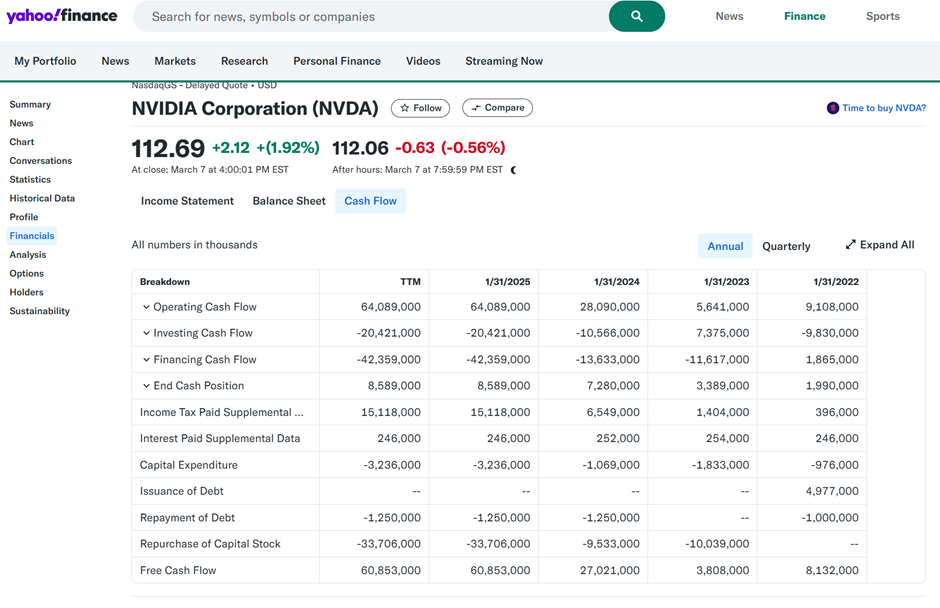Select the Cash Flow tab

(x=370, y=201)
